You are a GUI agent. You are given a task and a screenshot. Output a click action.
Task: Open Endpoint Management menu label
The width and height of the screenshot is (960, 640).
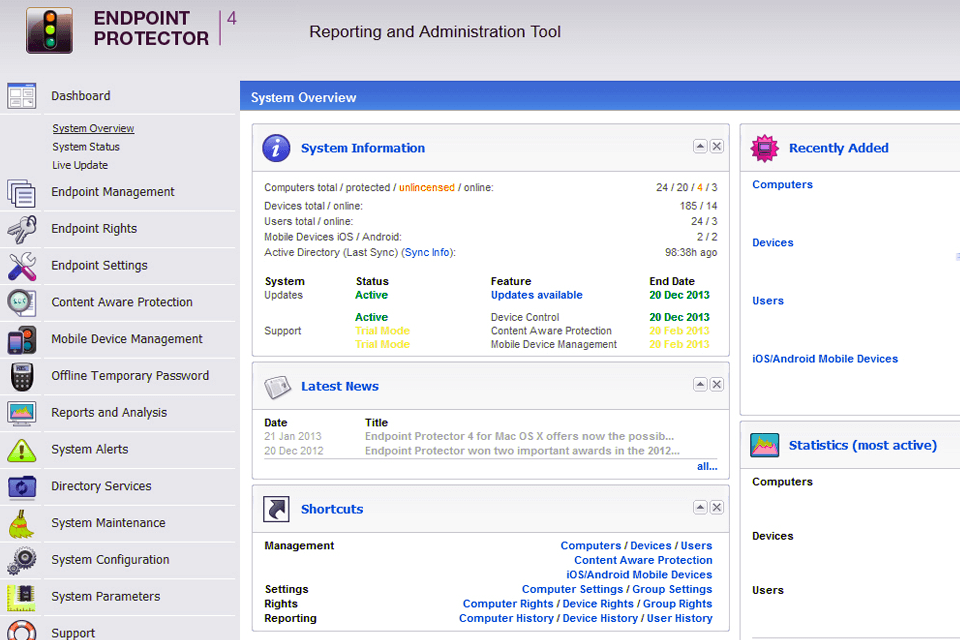113,192
